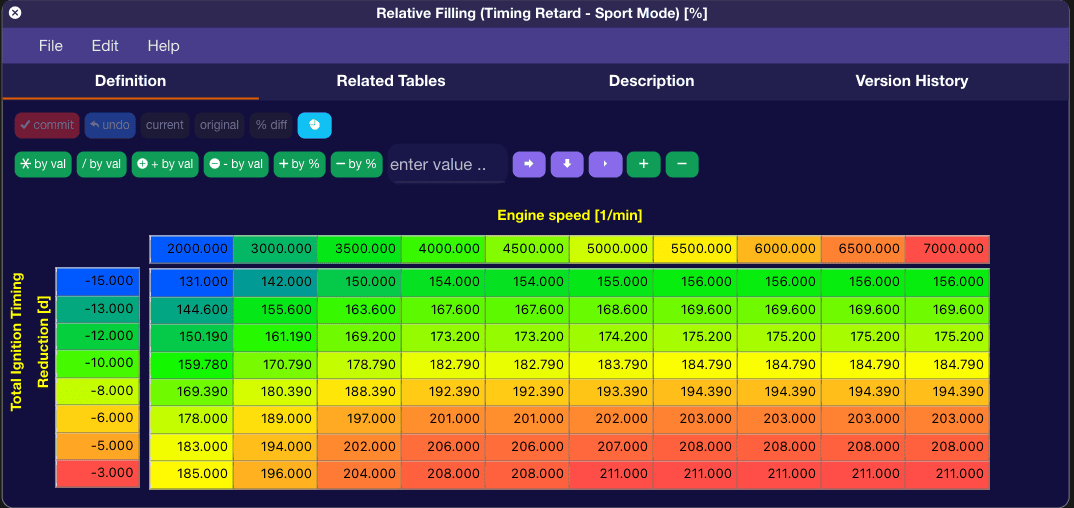
Task: Click the purple down arrow button
Action: pyautogui.click(x=568, y=164)
